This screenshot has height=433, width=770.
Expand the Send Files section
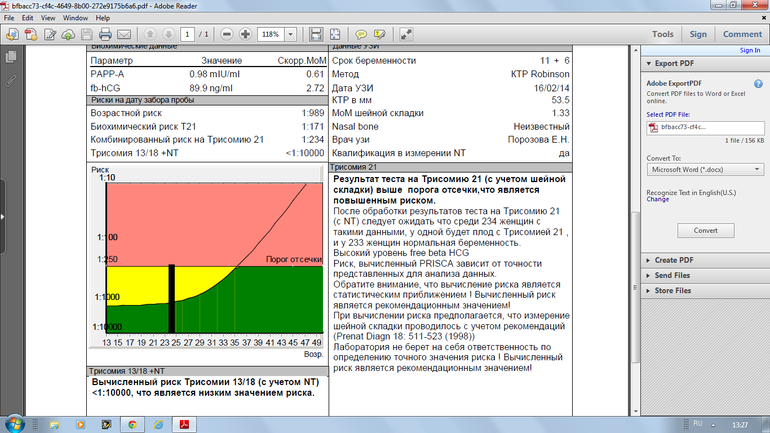click(x=649, y=275)
